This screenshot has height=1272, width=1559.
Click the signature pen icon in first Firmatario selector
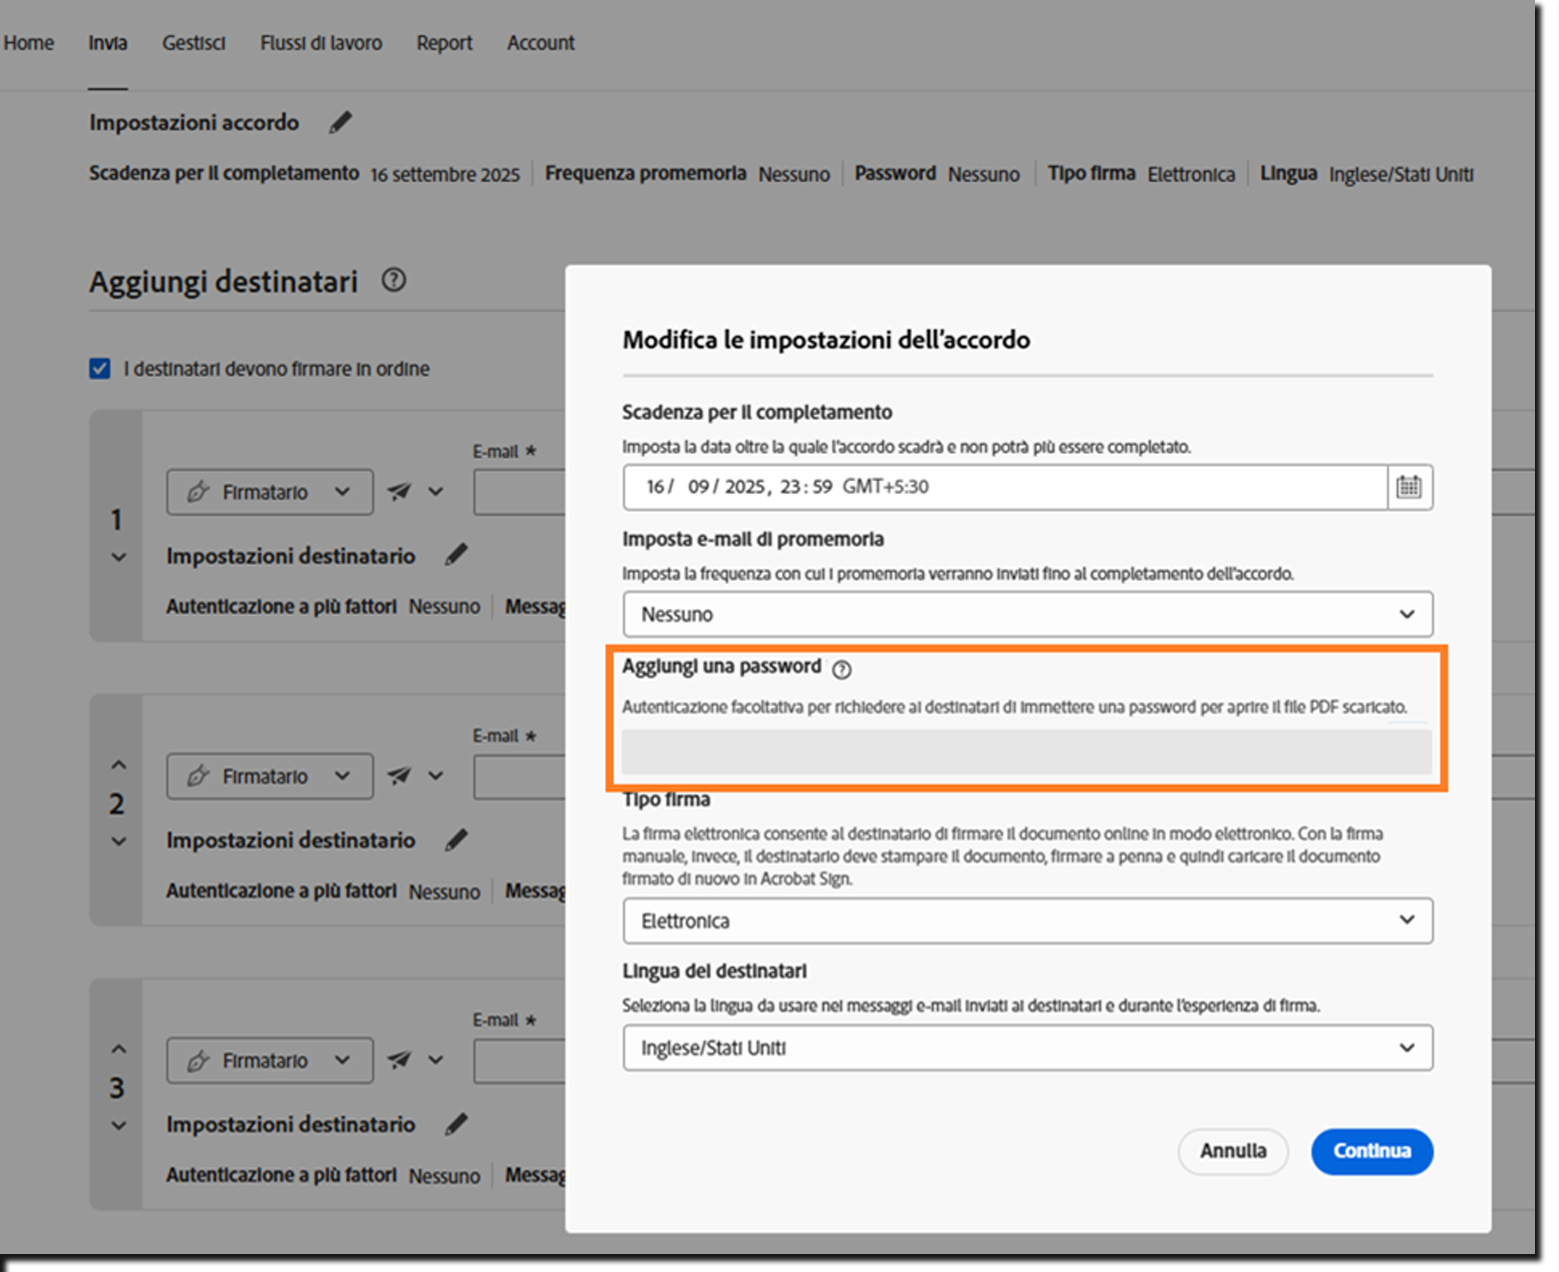198,491
